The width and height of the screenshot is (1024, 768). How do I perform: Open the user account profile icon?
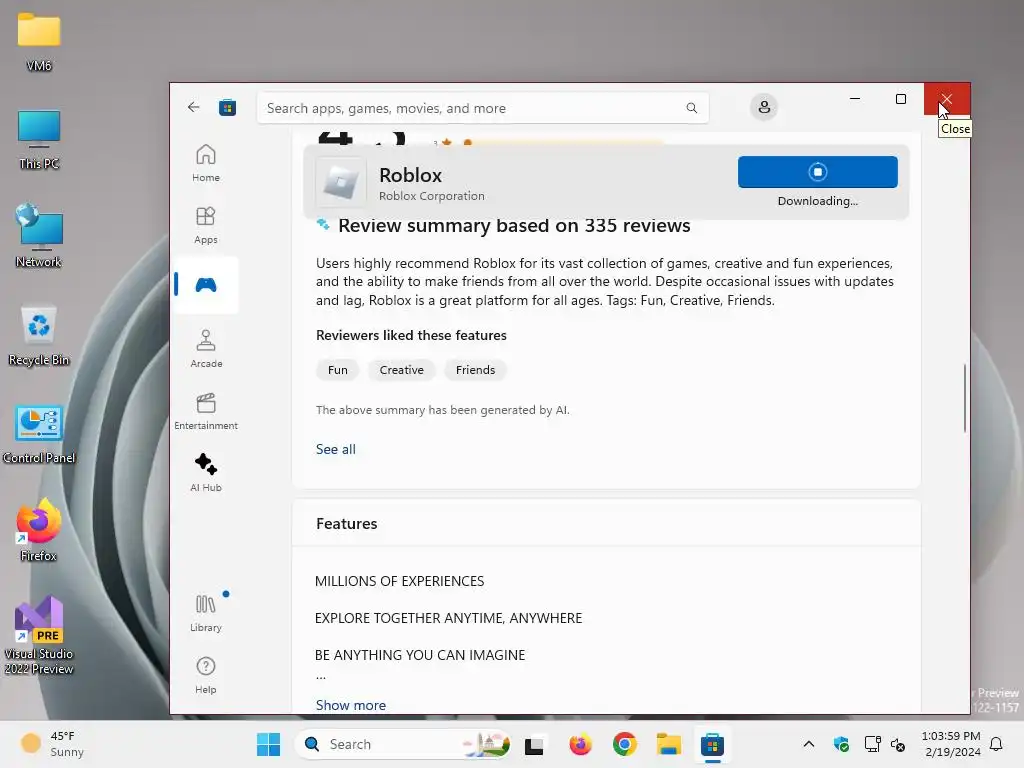pos(763,107)
